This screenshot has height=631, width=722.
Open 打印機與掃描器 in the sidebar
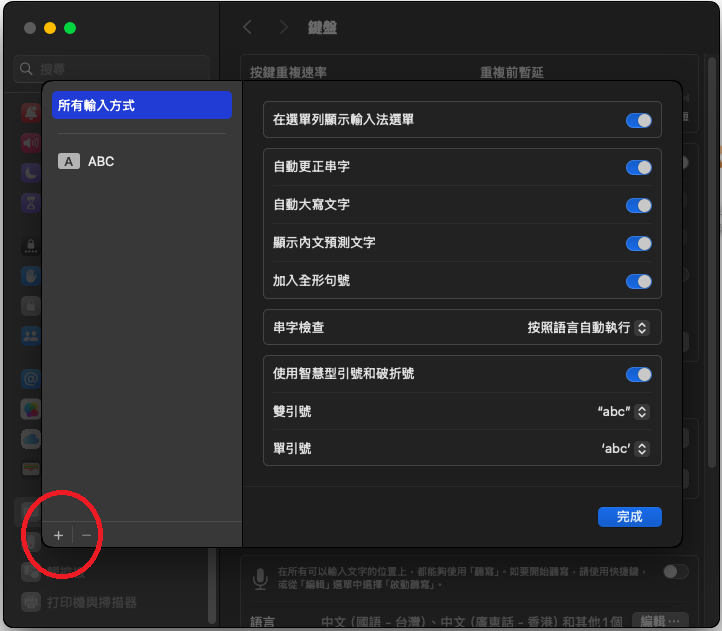92,602
